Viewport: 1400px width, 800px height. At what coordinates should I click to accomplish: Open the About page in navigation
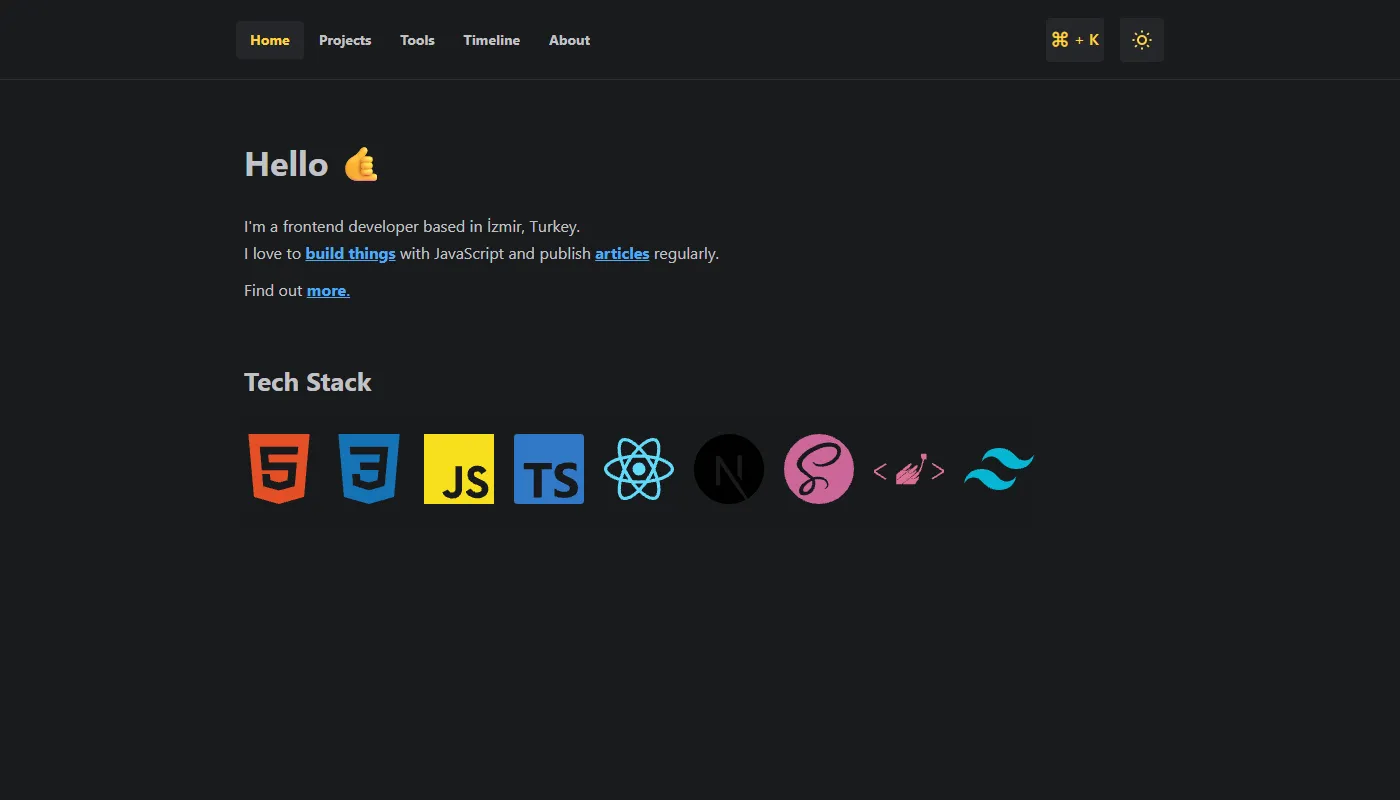tap(569, 40)
